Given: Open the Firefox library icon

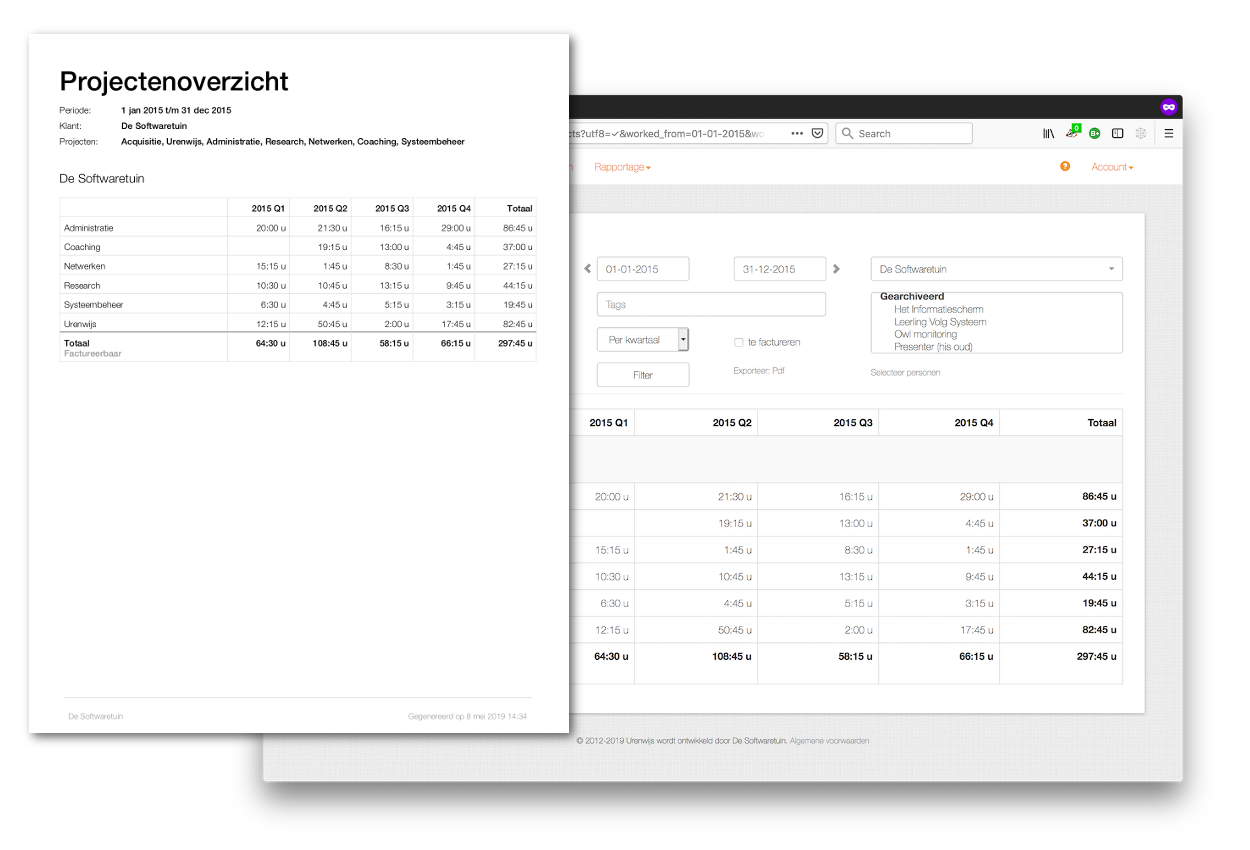Looking at the screenshot, I should [x=1049, y=133].
